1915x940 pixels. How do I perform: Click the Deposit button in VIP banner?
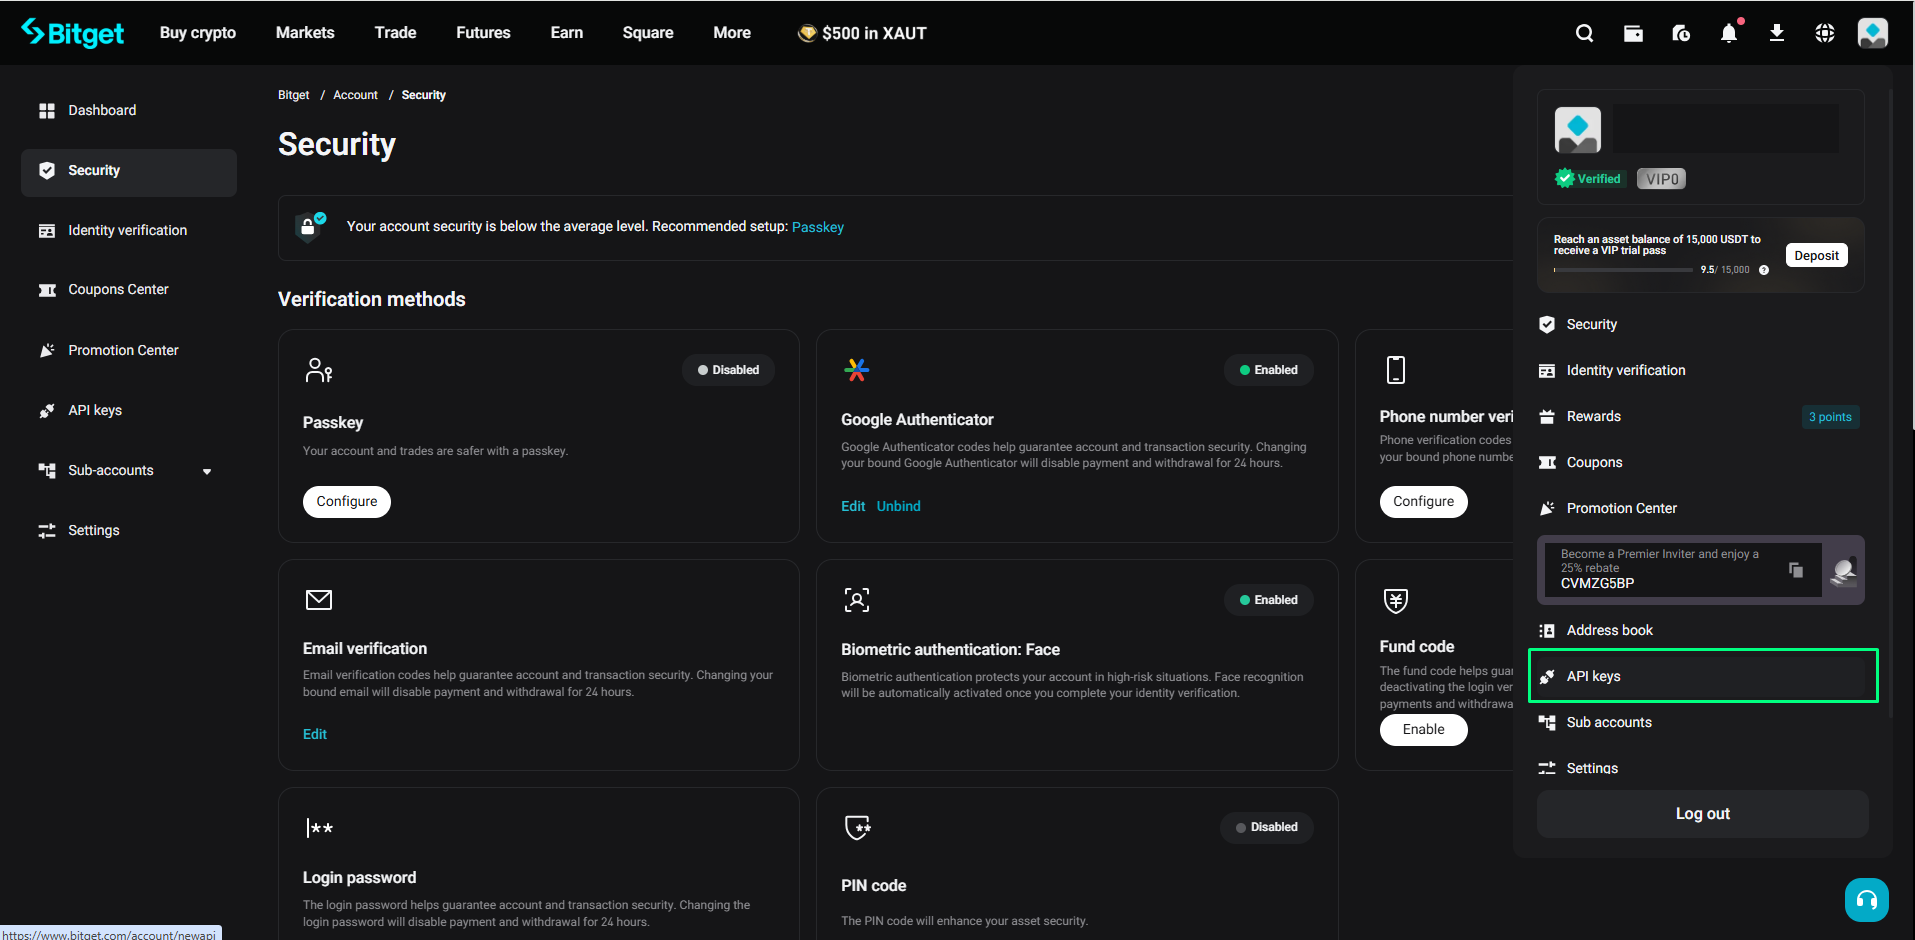coord(1816,255)
